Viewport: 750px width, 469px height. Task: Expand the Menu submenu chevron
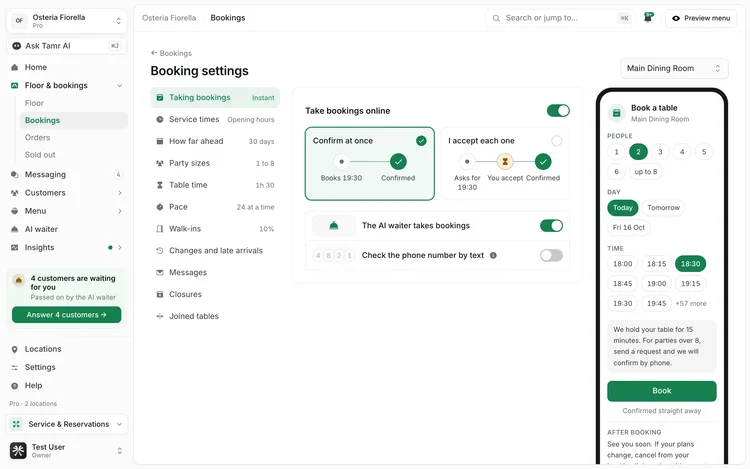click(120, 211)
